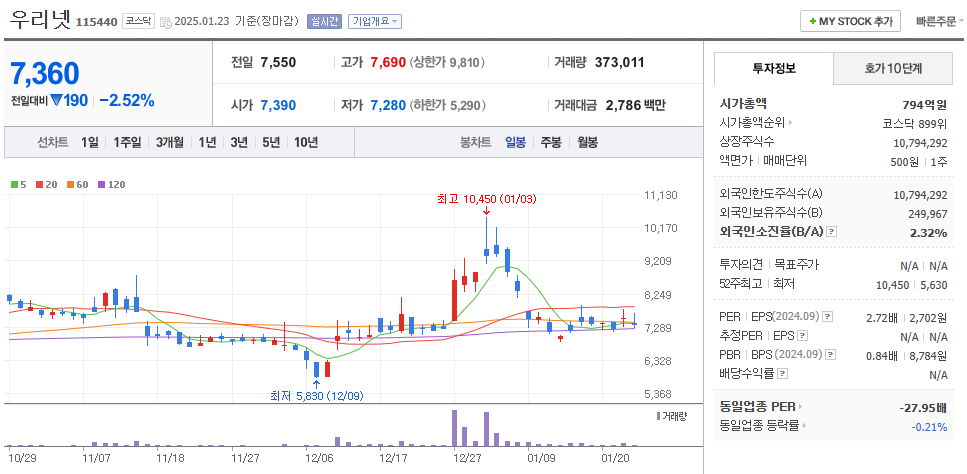The width and height of the screenshot is (967, 474).
Task: Open the 동일업종 등락률 link
Action: click(x=763, y=425)
